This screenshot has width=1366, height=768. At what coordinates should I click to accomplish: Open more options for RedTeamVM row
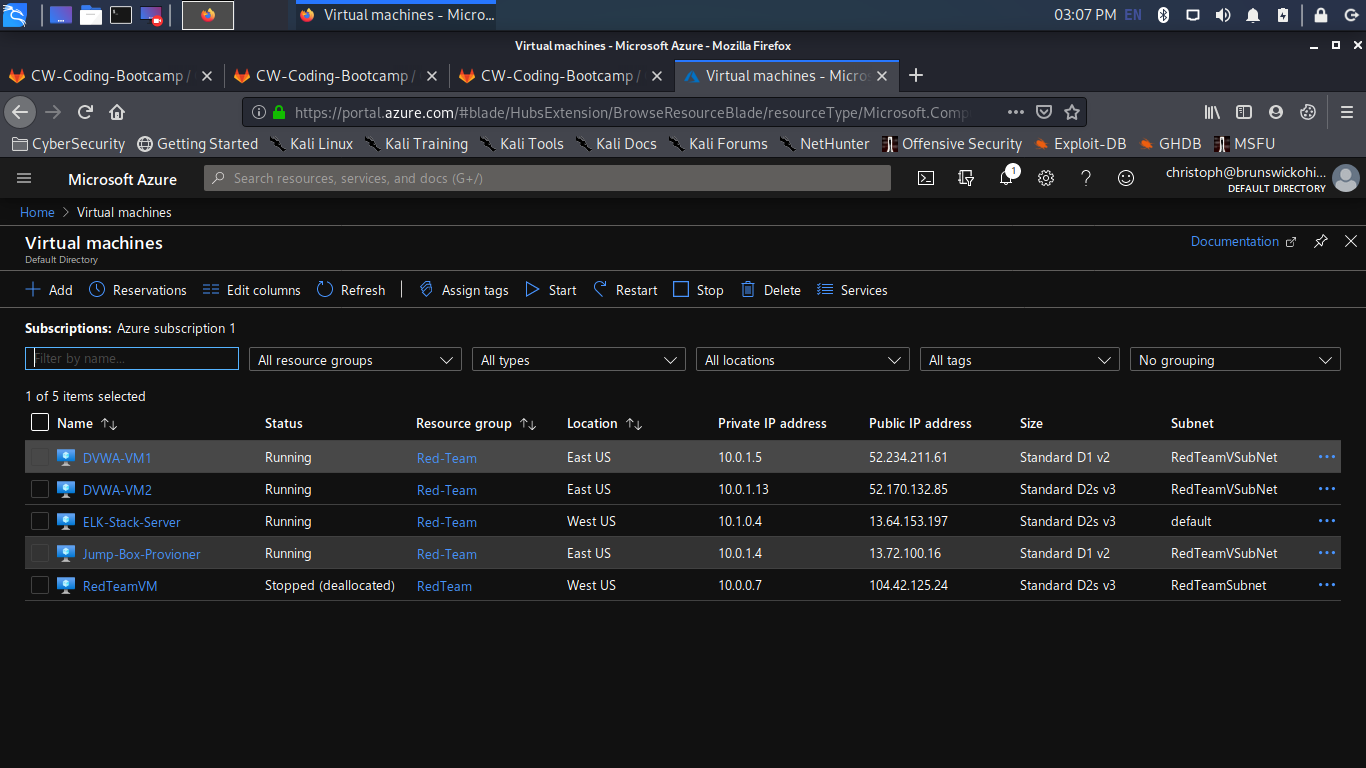click(x=1327, y=585)
